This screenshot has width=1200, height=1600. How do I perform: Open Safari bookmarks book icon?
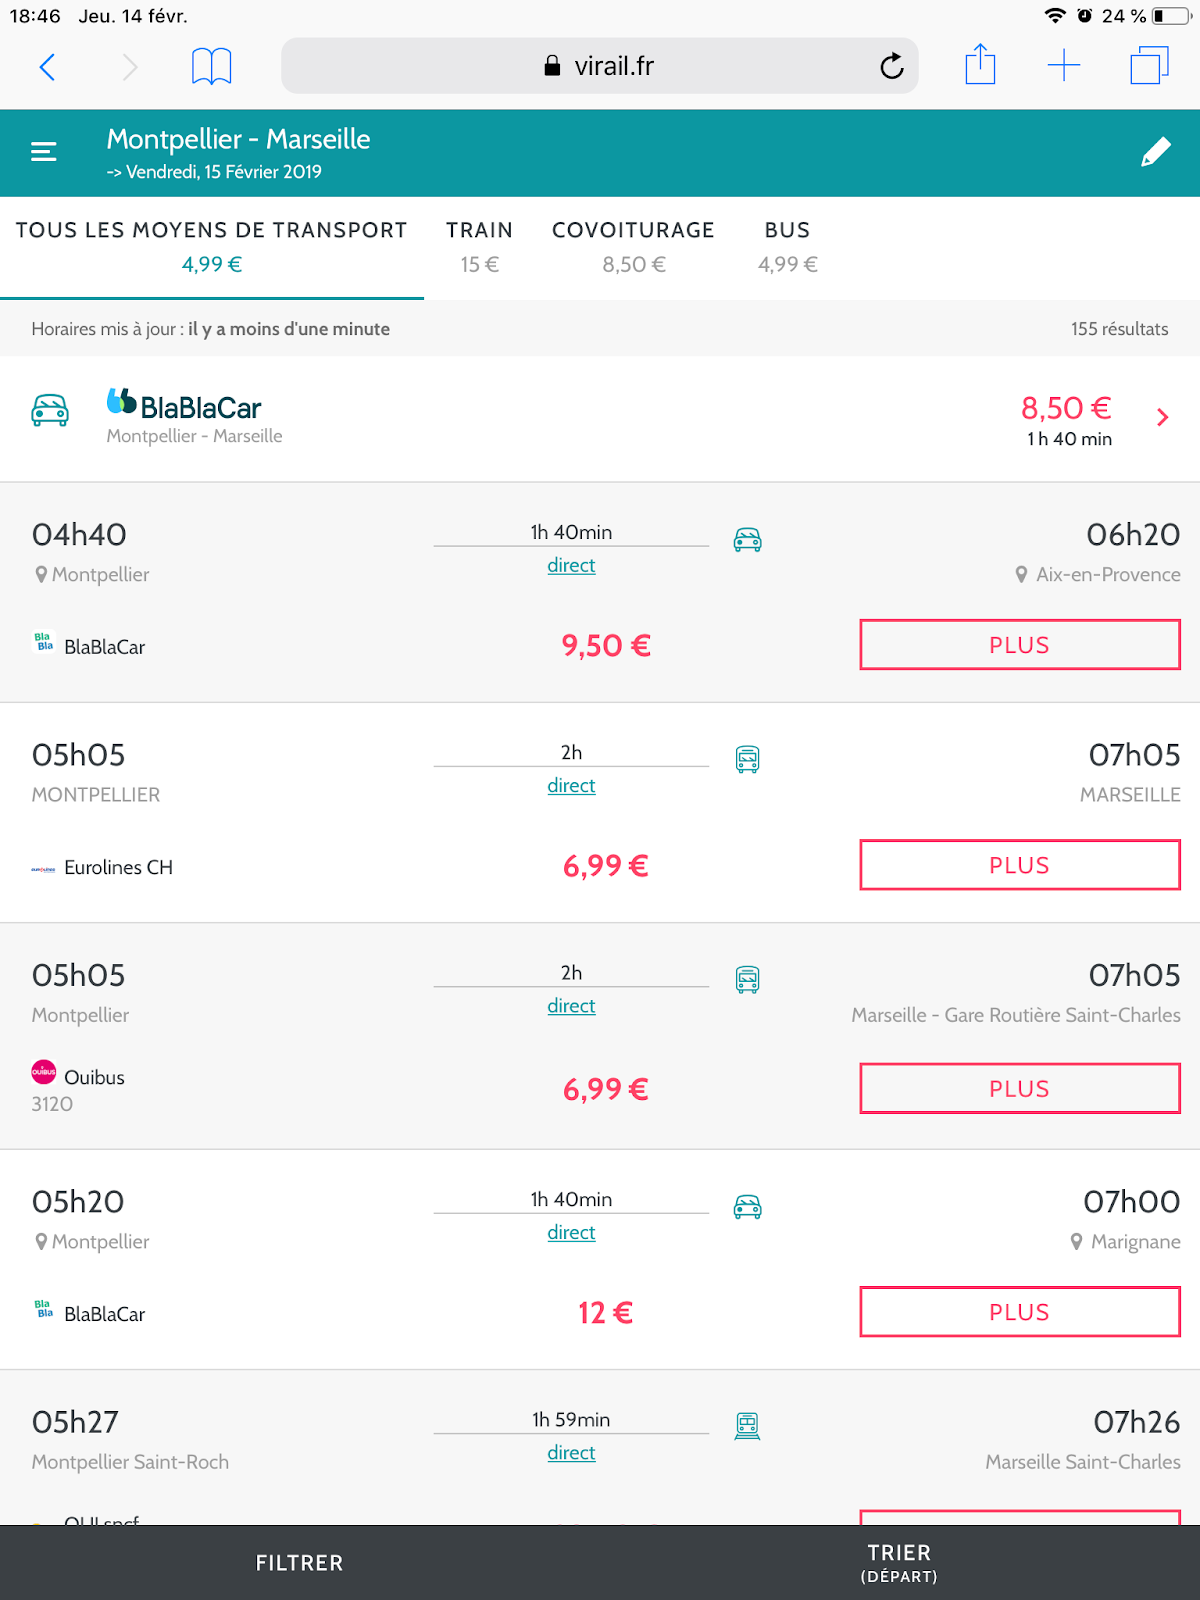click(x=211, y=67)
